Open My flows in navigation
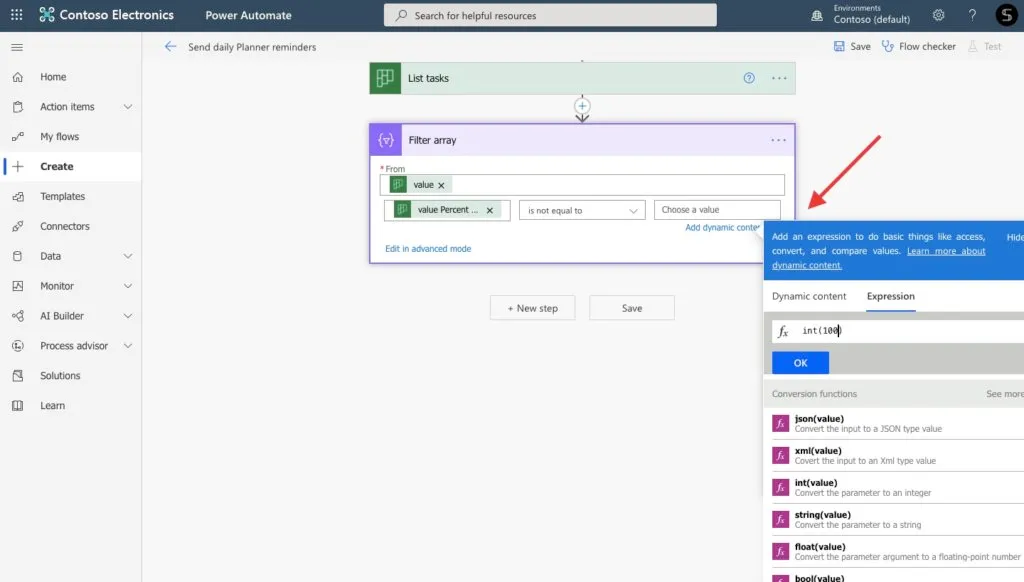The height and width of the screenshot is (582, 1024). pyautogui.click(x=59, y=137)
